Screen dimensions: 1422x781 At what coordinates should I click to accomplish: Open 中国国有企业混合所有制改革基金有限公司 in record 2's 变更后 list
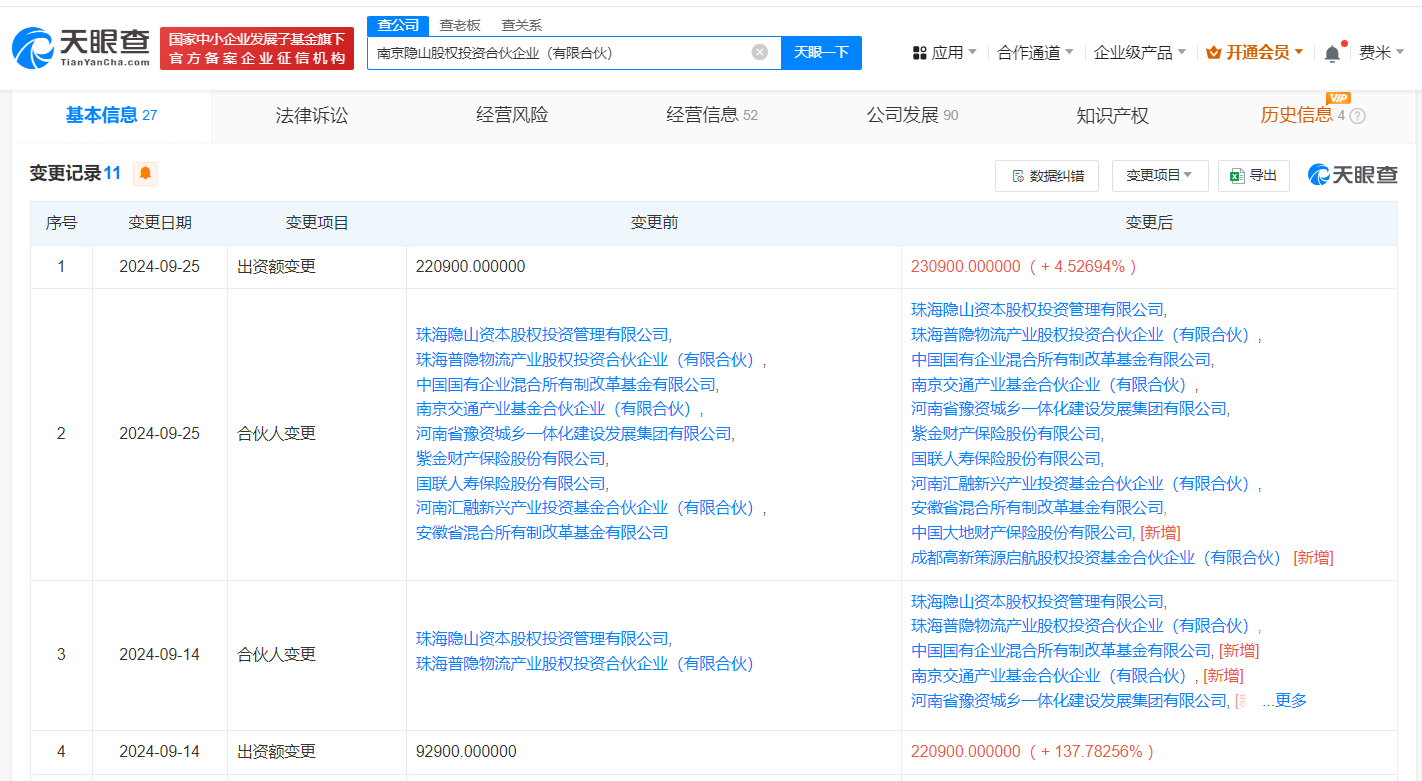pos(1061,359)
